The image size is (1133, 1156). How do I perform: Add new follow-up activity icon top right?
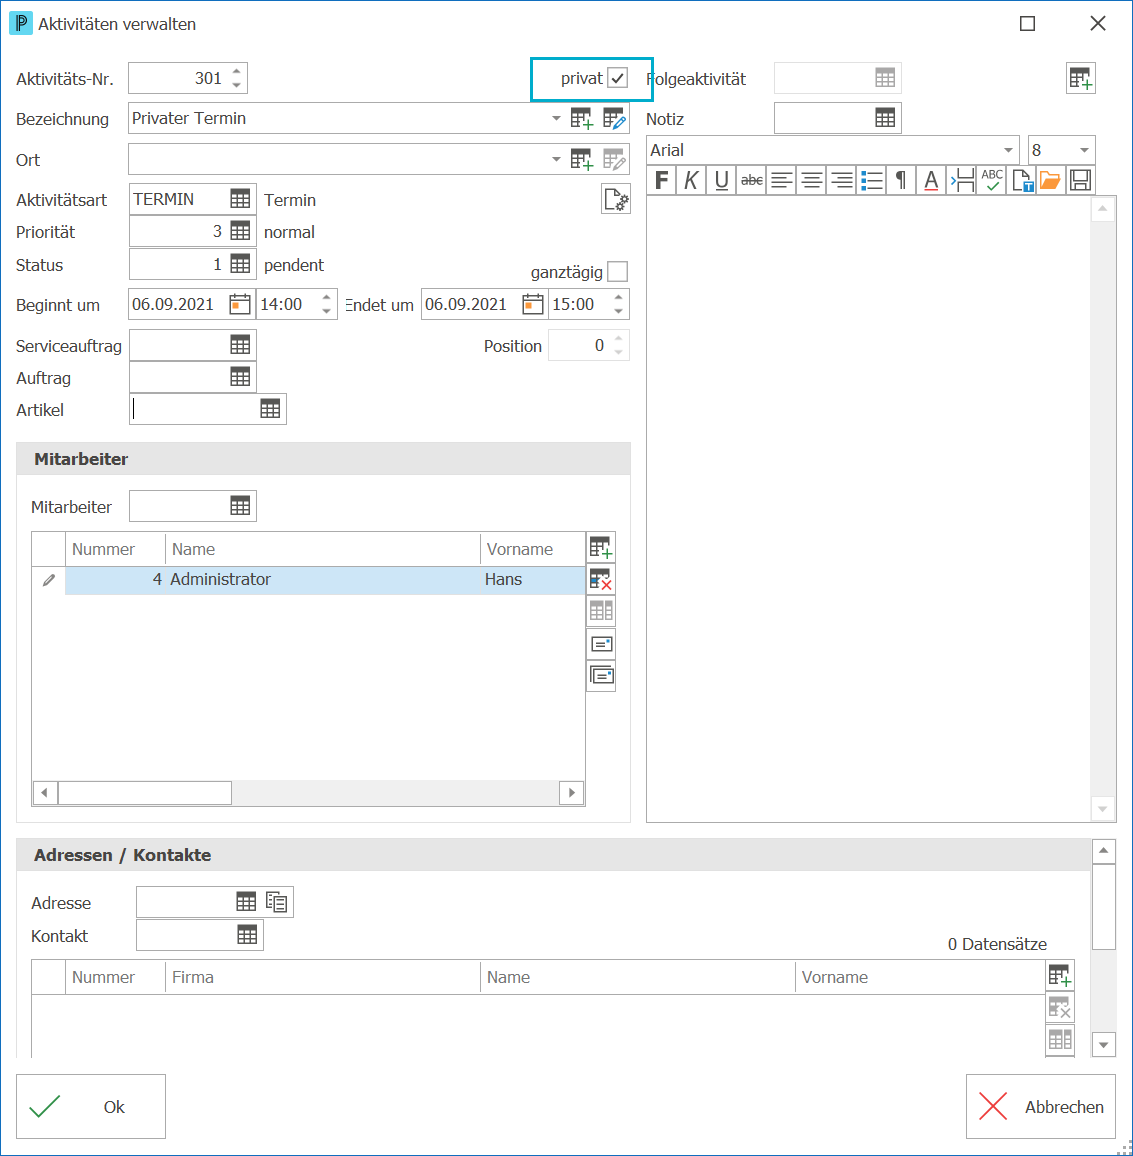[x=1081, y=78]
